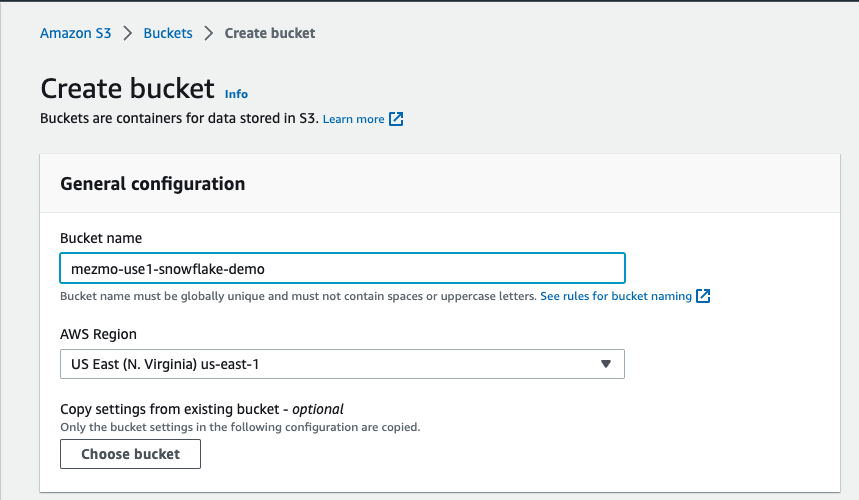Click the AWS Region label
859x500 pixels.
[x=98, y=334]
